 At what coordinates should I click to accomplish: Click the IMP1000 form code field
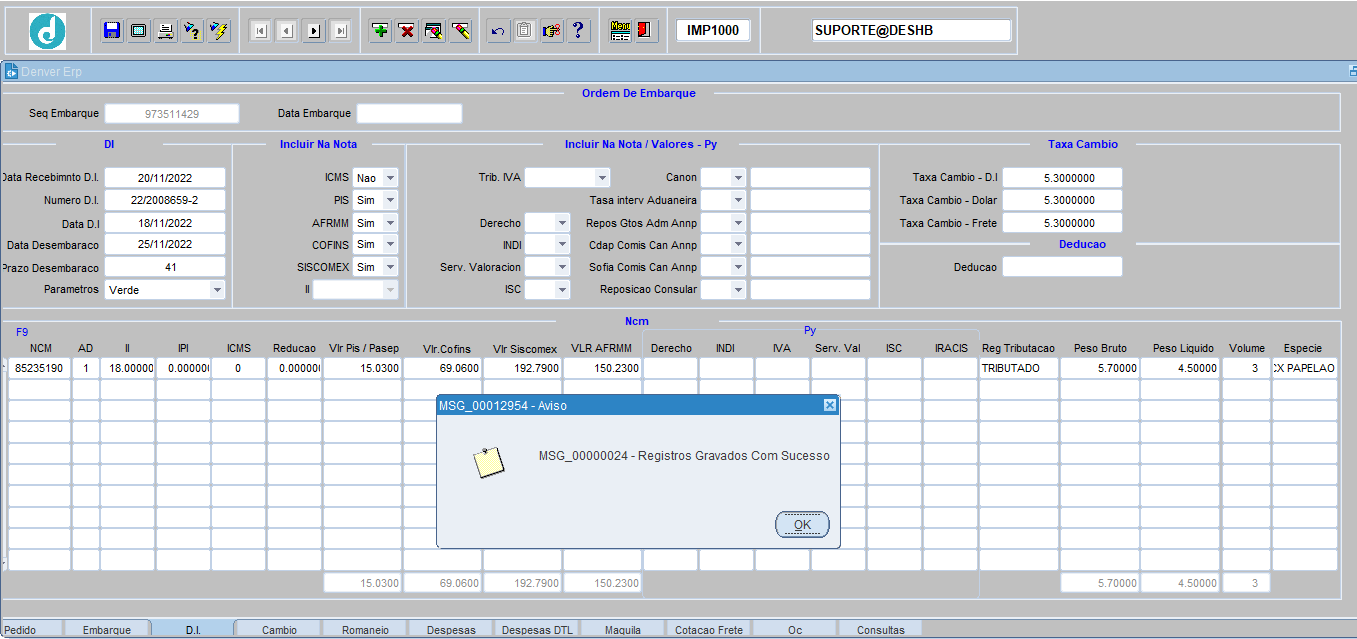(x=713, y=30)
